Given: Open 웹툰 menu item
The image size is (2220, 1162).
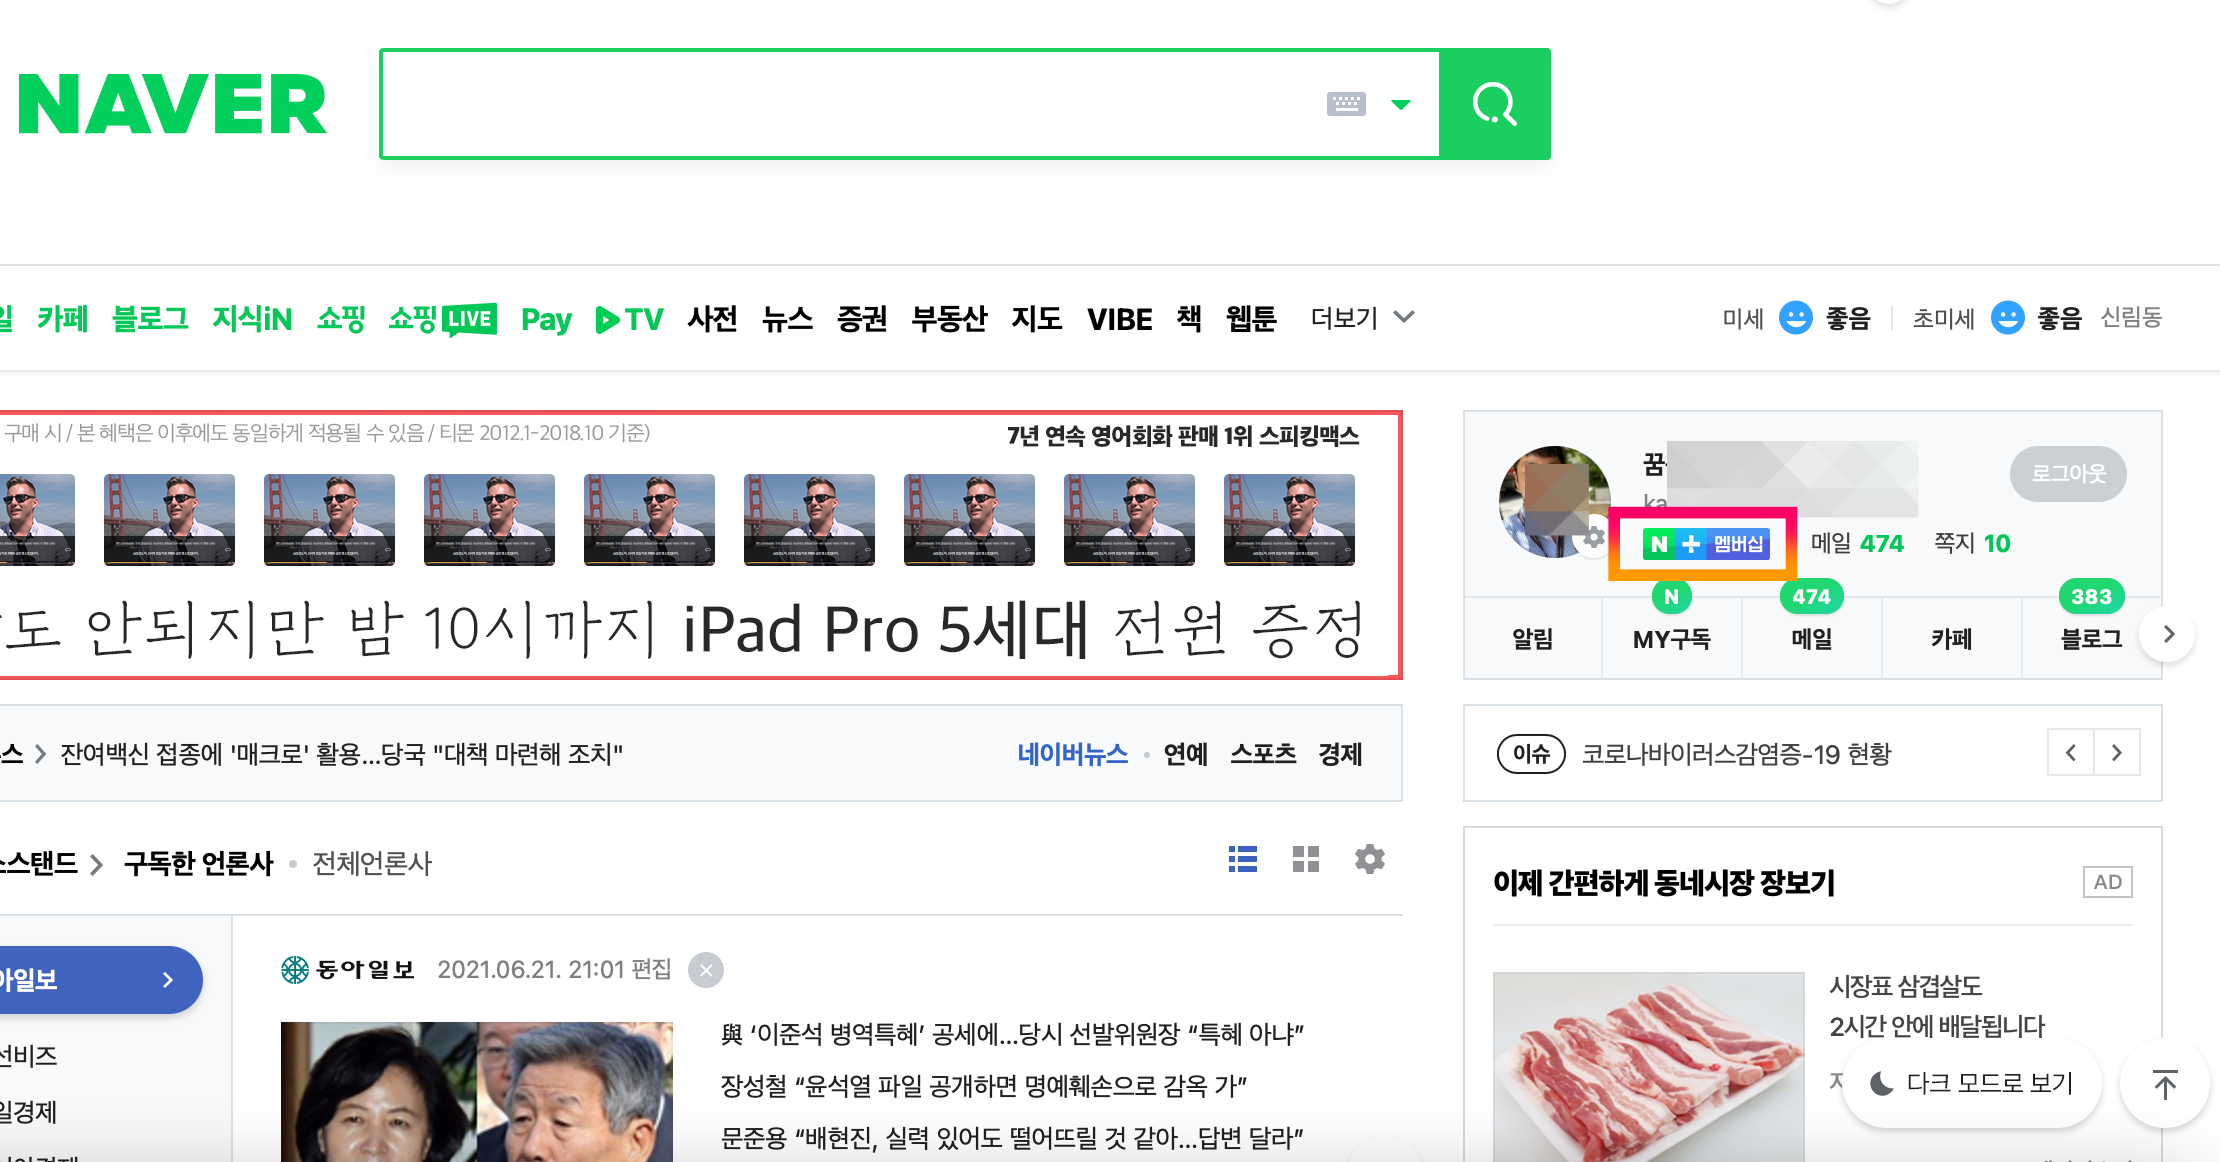Looking at the screenshot, I should (1251, 319).
